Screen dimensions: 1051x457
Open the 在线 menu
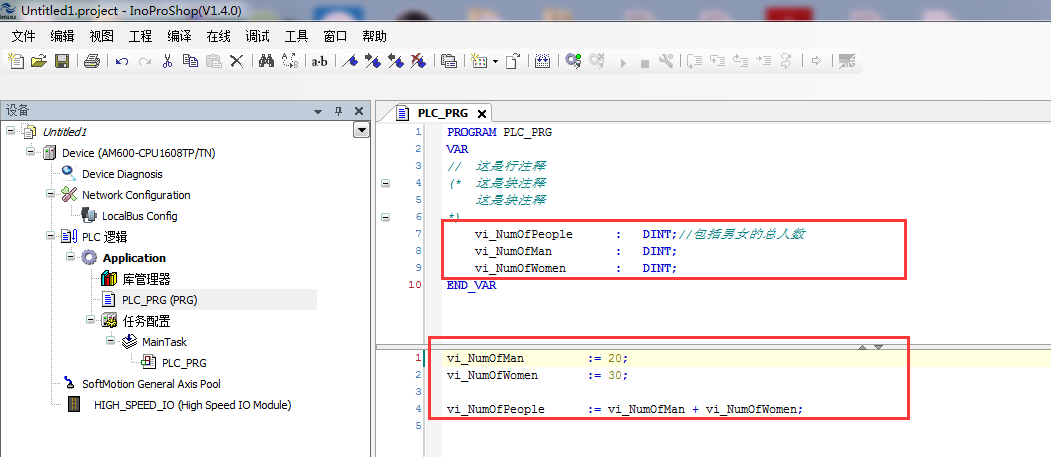pyautogui.click(x=219, y=36)
